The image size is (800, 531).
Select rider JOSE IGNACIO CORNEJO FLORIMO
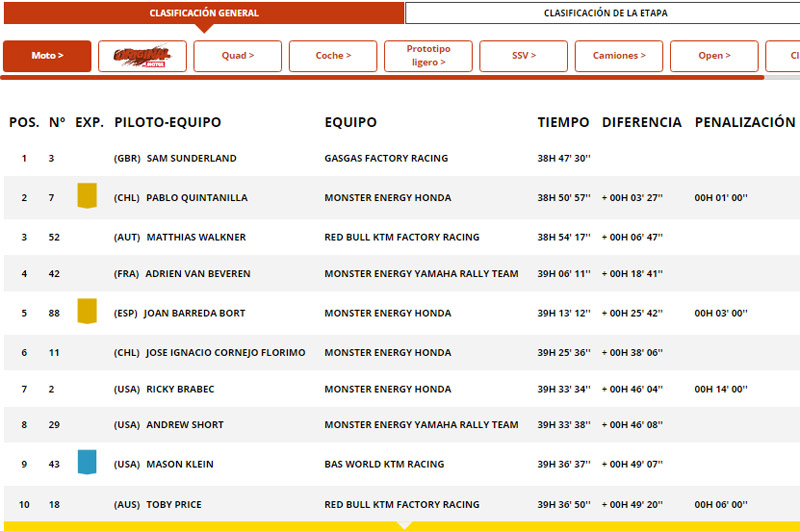coord(226,352)
